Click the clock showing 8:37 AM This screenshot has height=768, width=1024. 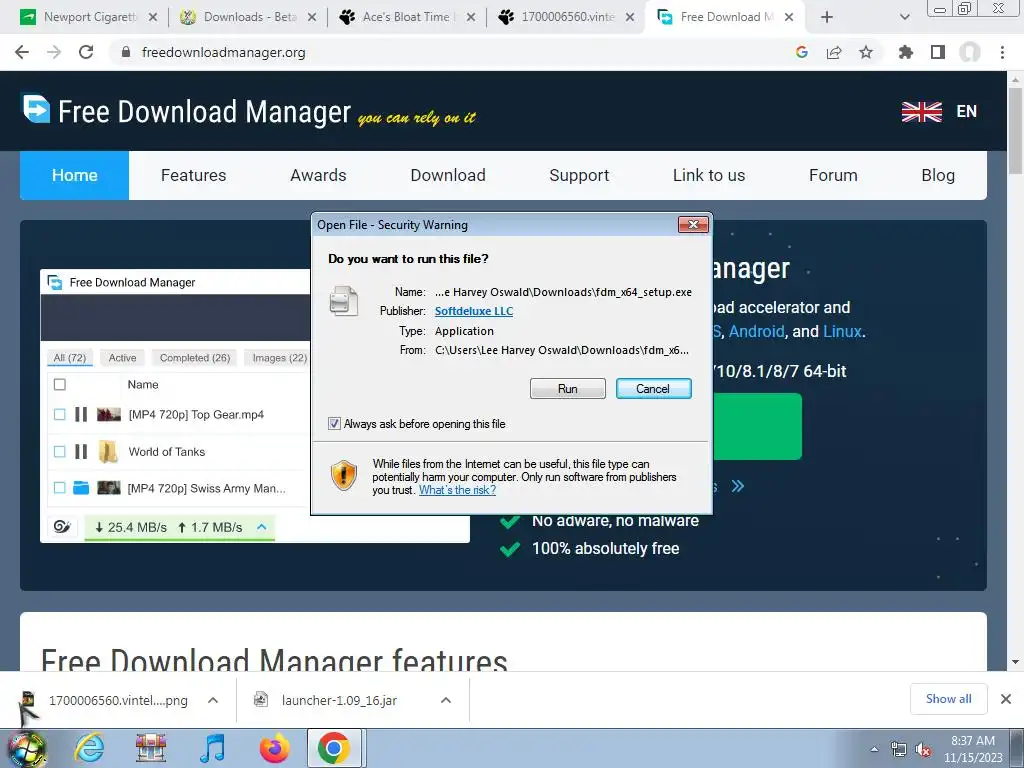(x=972, y=741)
